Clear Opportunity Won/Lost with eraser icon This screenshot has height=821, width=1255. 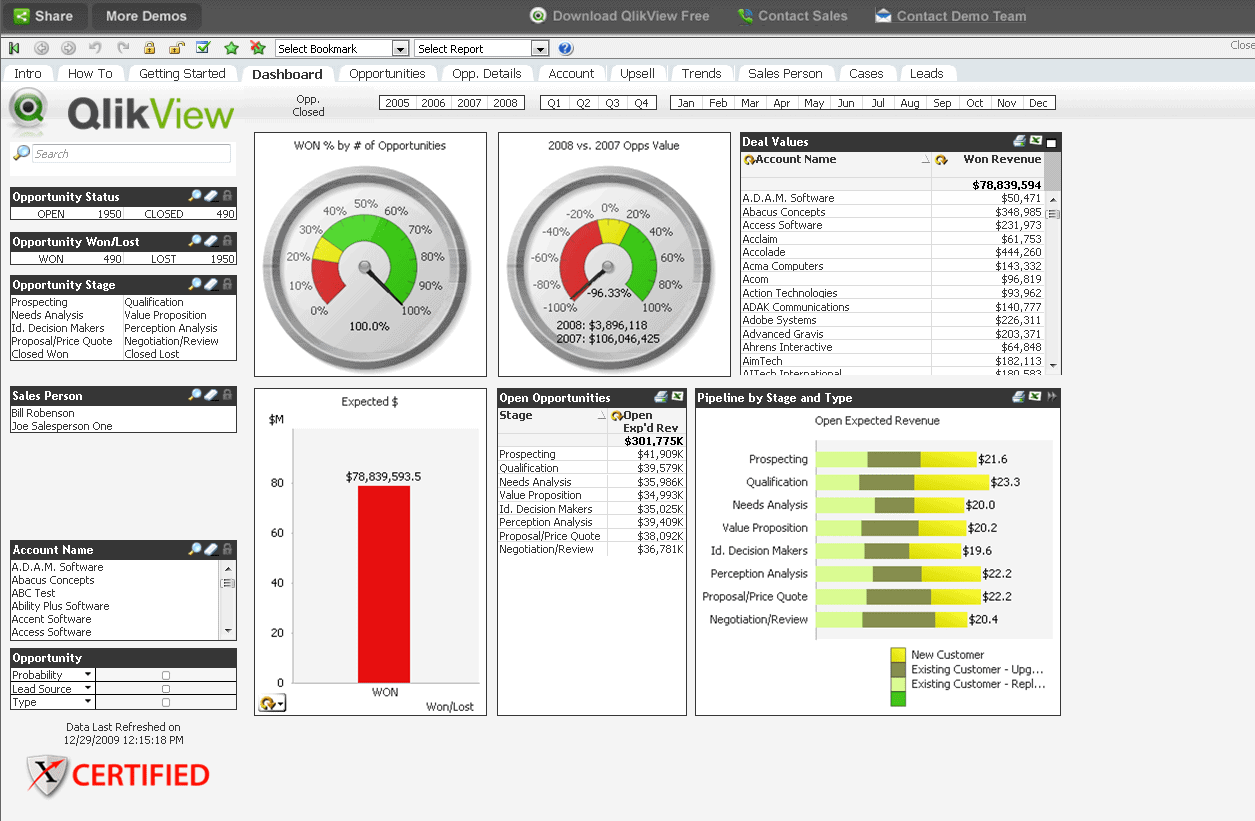click(x=211, y=241)
